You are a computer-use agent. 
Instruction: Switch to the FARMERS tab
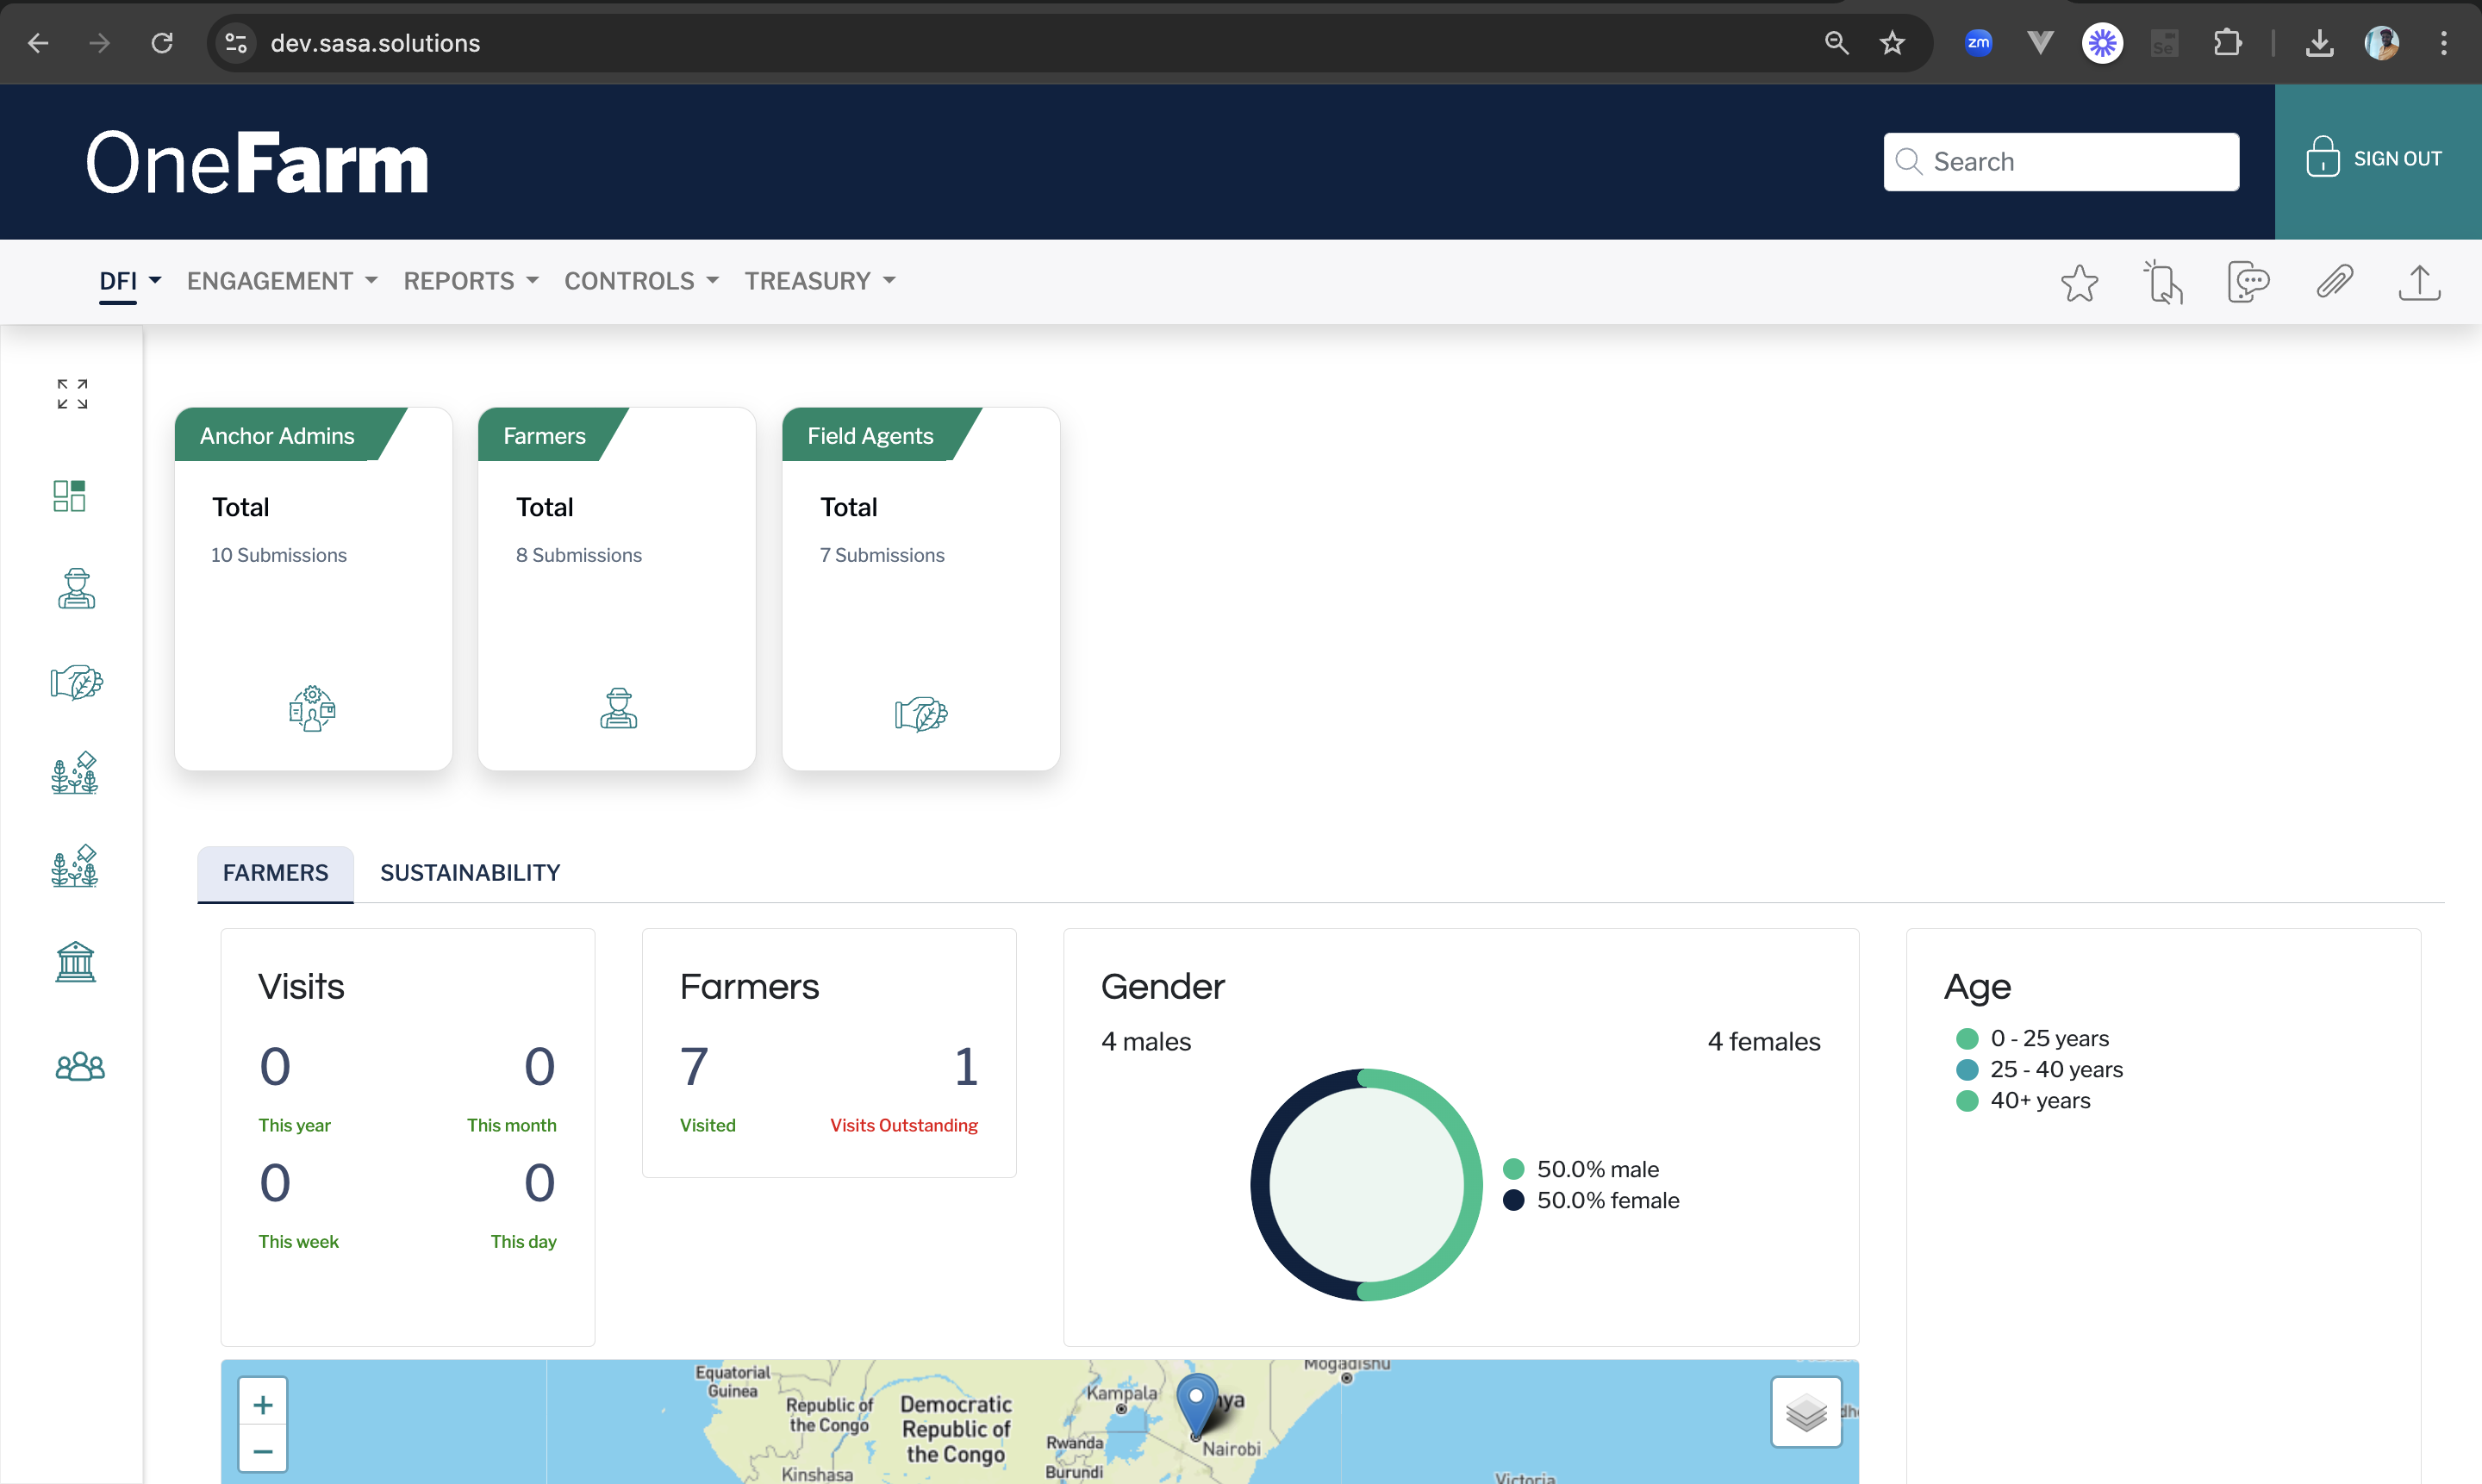(x=275, y=873)
